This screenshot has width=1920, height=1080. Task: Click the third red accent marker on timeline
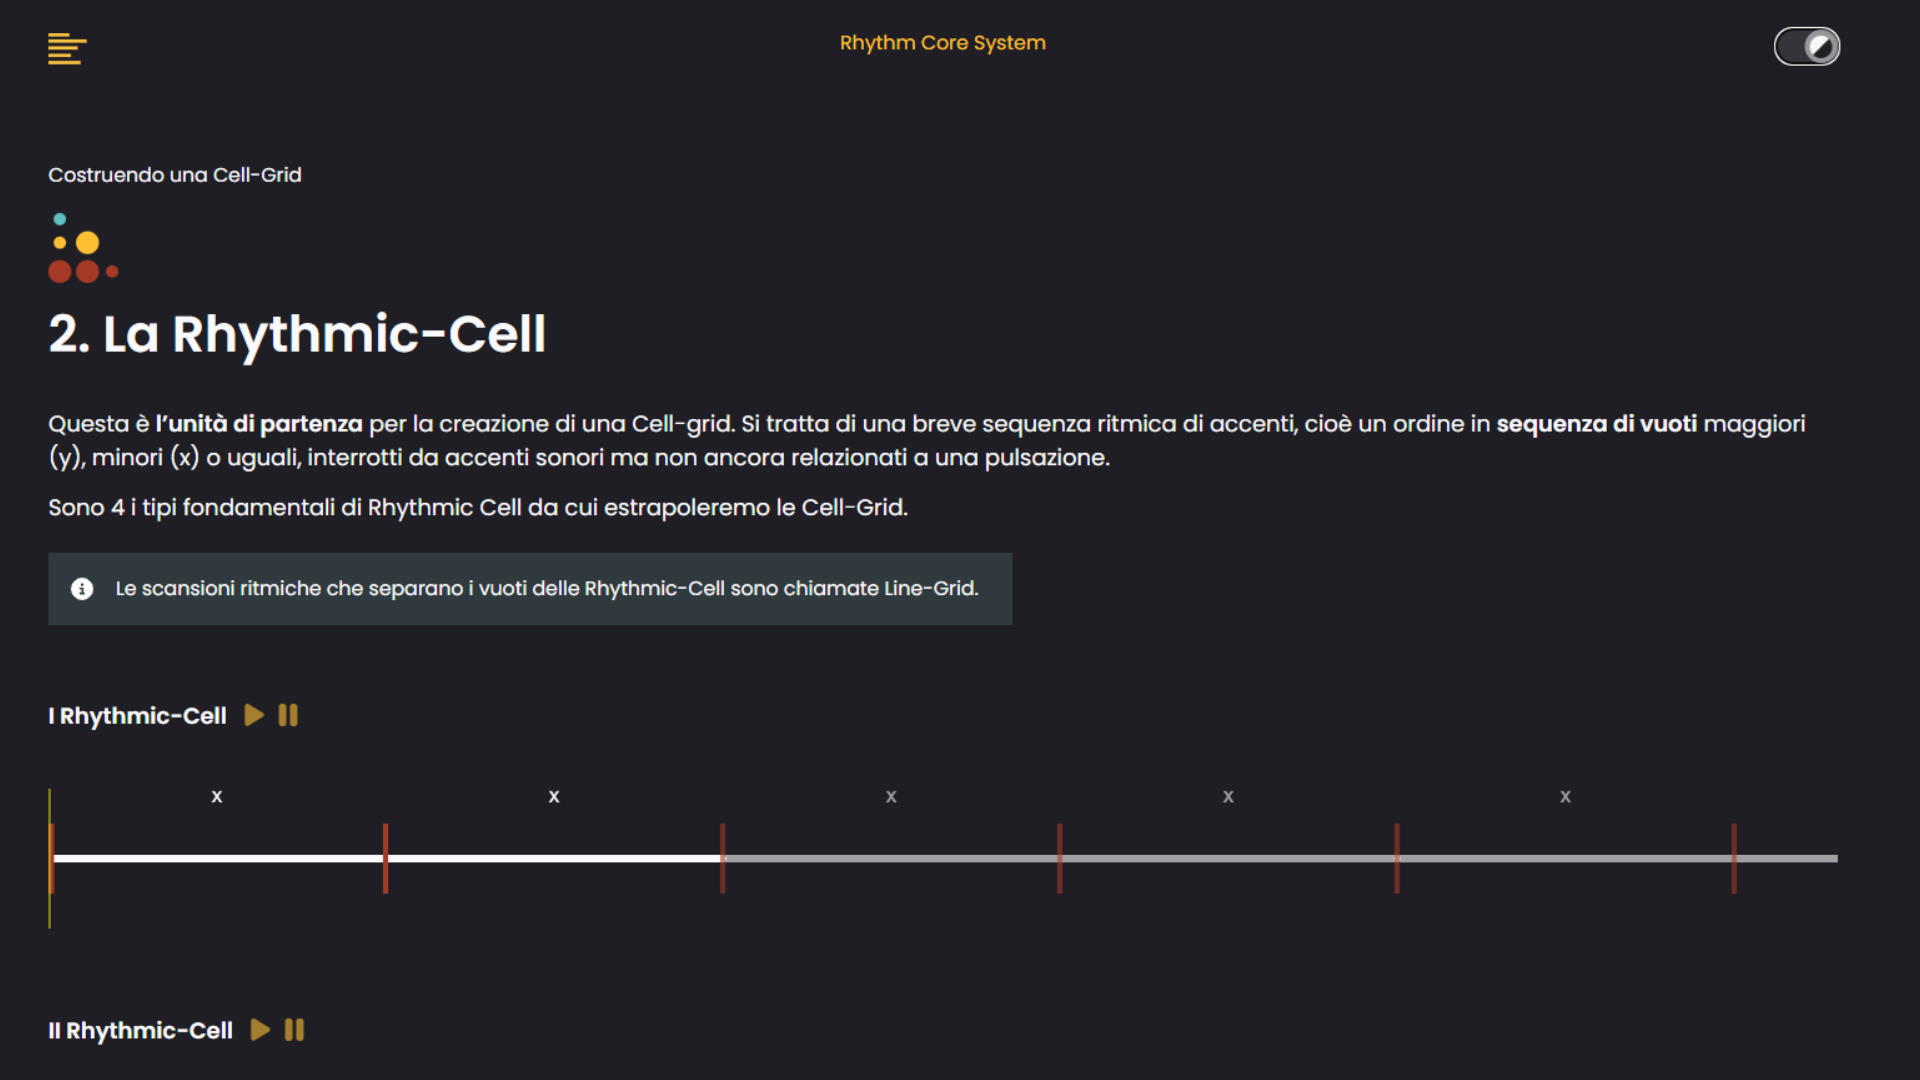tap(722, 858)
